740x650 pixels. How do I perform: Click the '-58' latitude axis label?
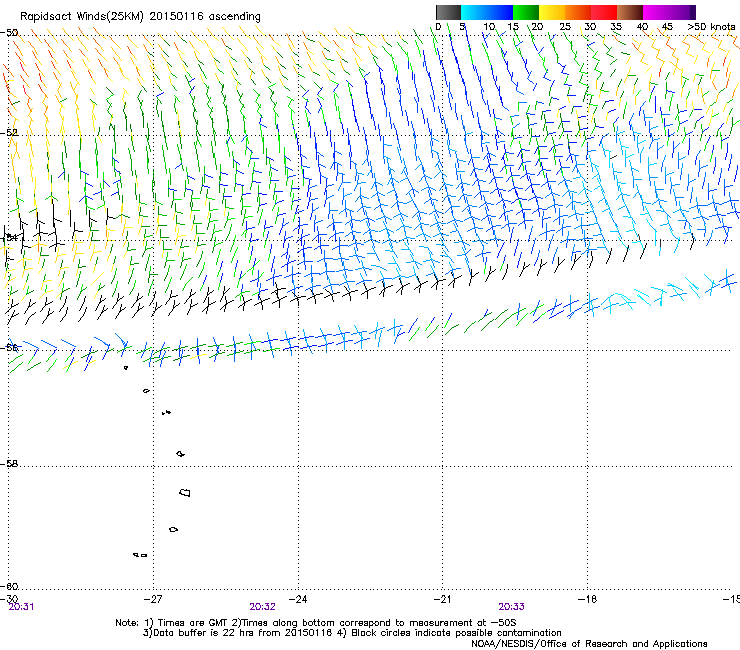[9, 464]
